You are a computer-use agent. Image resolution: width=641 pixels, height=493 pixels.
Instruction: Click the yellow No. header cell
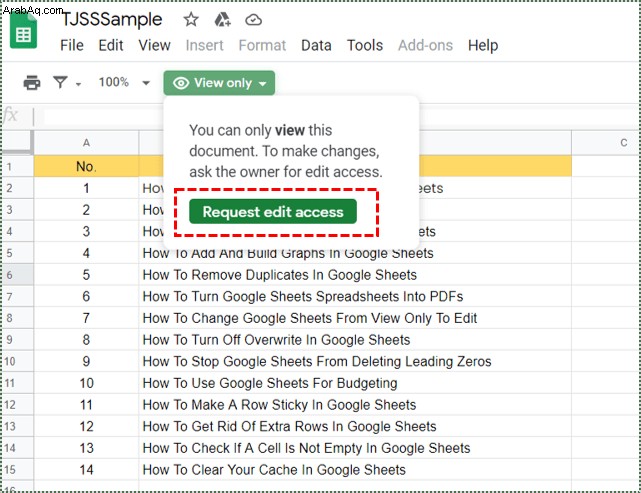pos(86,166)
